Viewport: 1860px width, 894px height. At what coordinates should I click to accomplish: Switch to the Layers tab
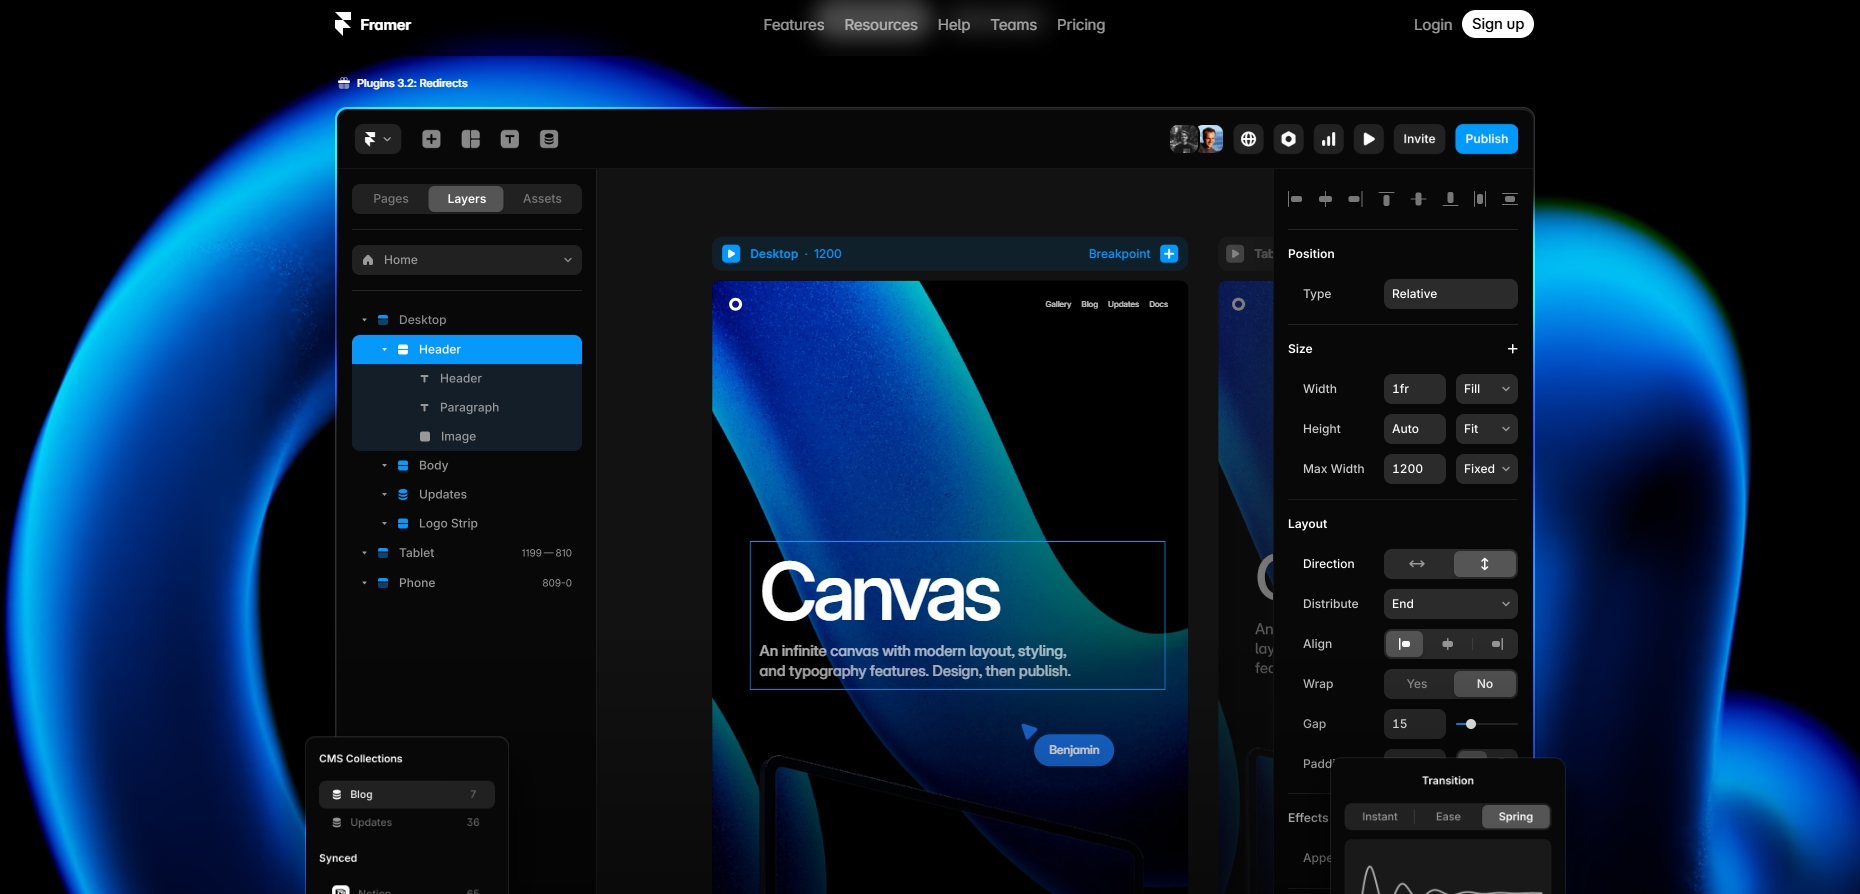coord(466,199)
